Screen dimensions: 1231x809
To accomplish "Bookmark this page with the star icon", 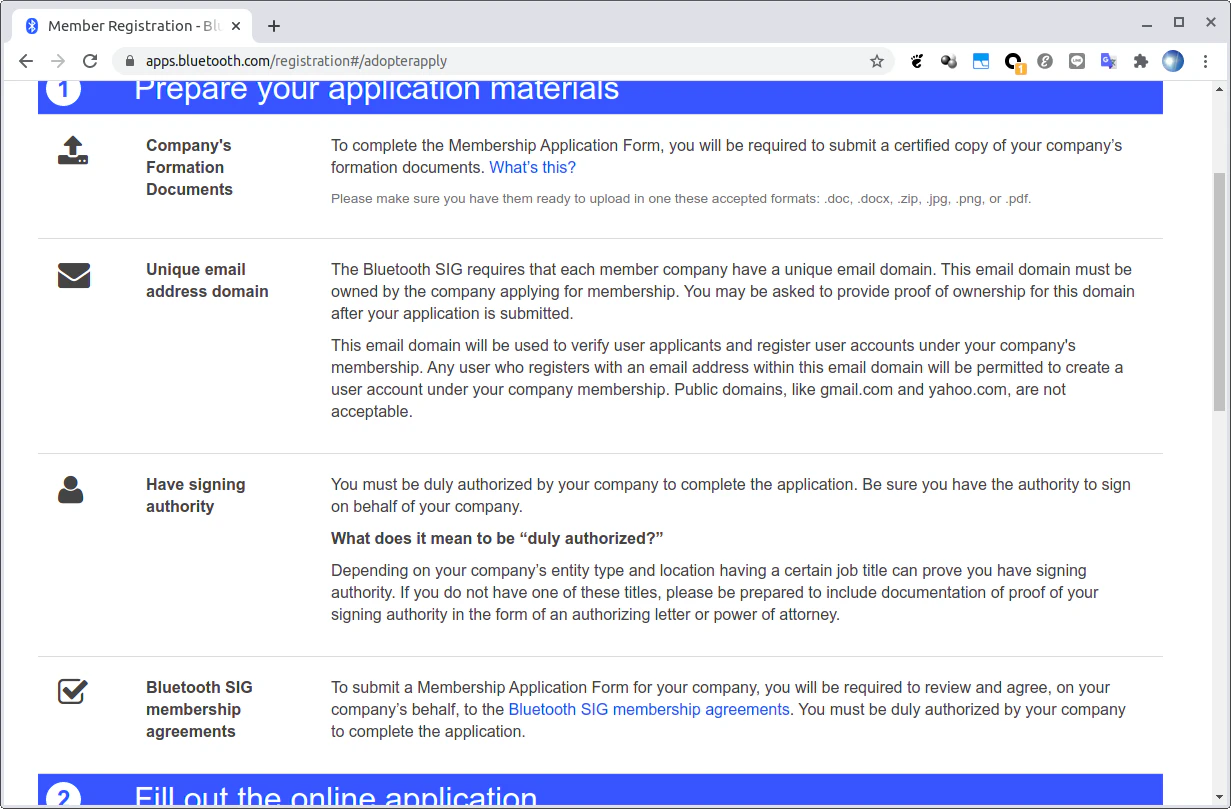I will click(x=877, y=61).
